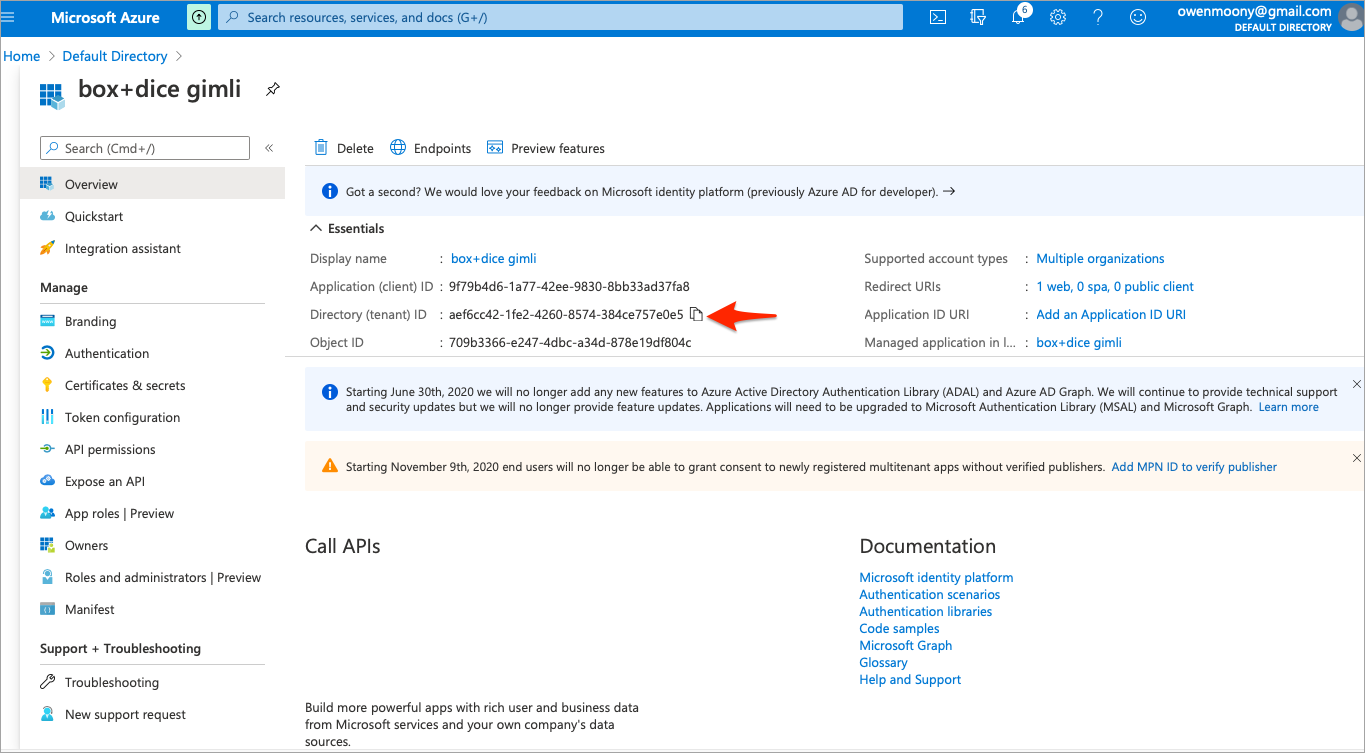1365x753 pixels.
Task: Open Authentication scenarios documentation
Action: 930,594
